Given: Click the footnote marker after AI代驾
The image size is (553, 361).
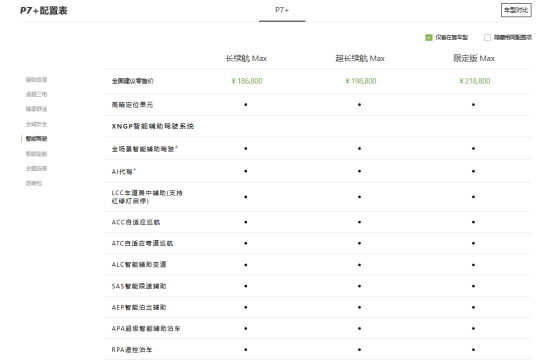Looking at the screenshot, I should pyautogui.click(x=135, y=170).
